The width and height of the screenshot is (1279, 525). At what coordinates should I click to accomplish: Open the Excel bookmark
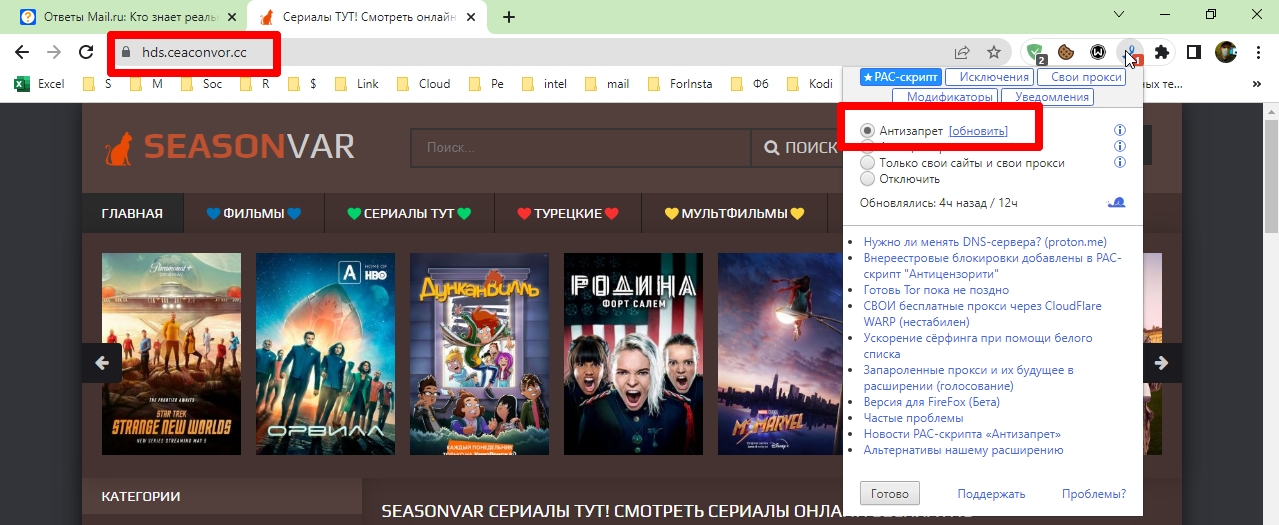39,84
